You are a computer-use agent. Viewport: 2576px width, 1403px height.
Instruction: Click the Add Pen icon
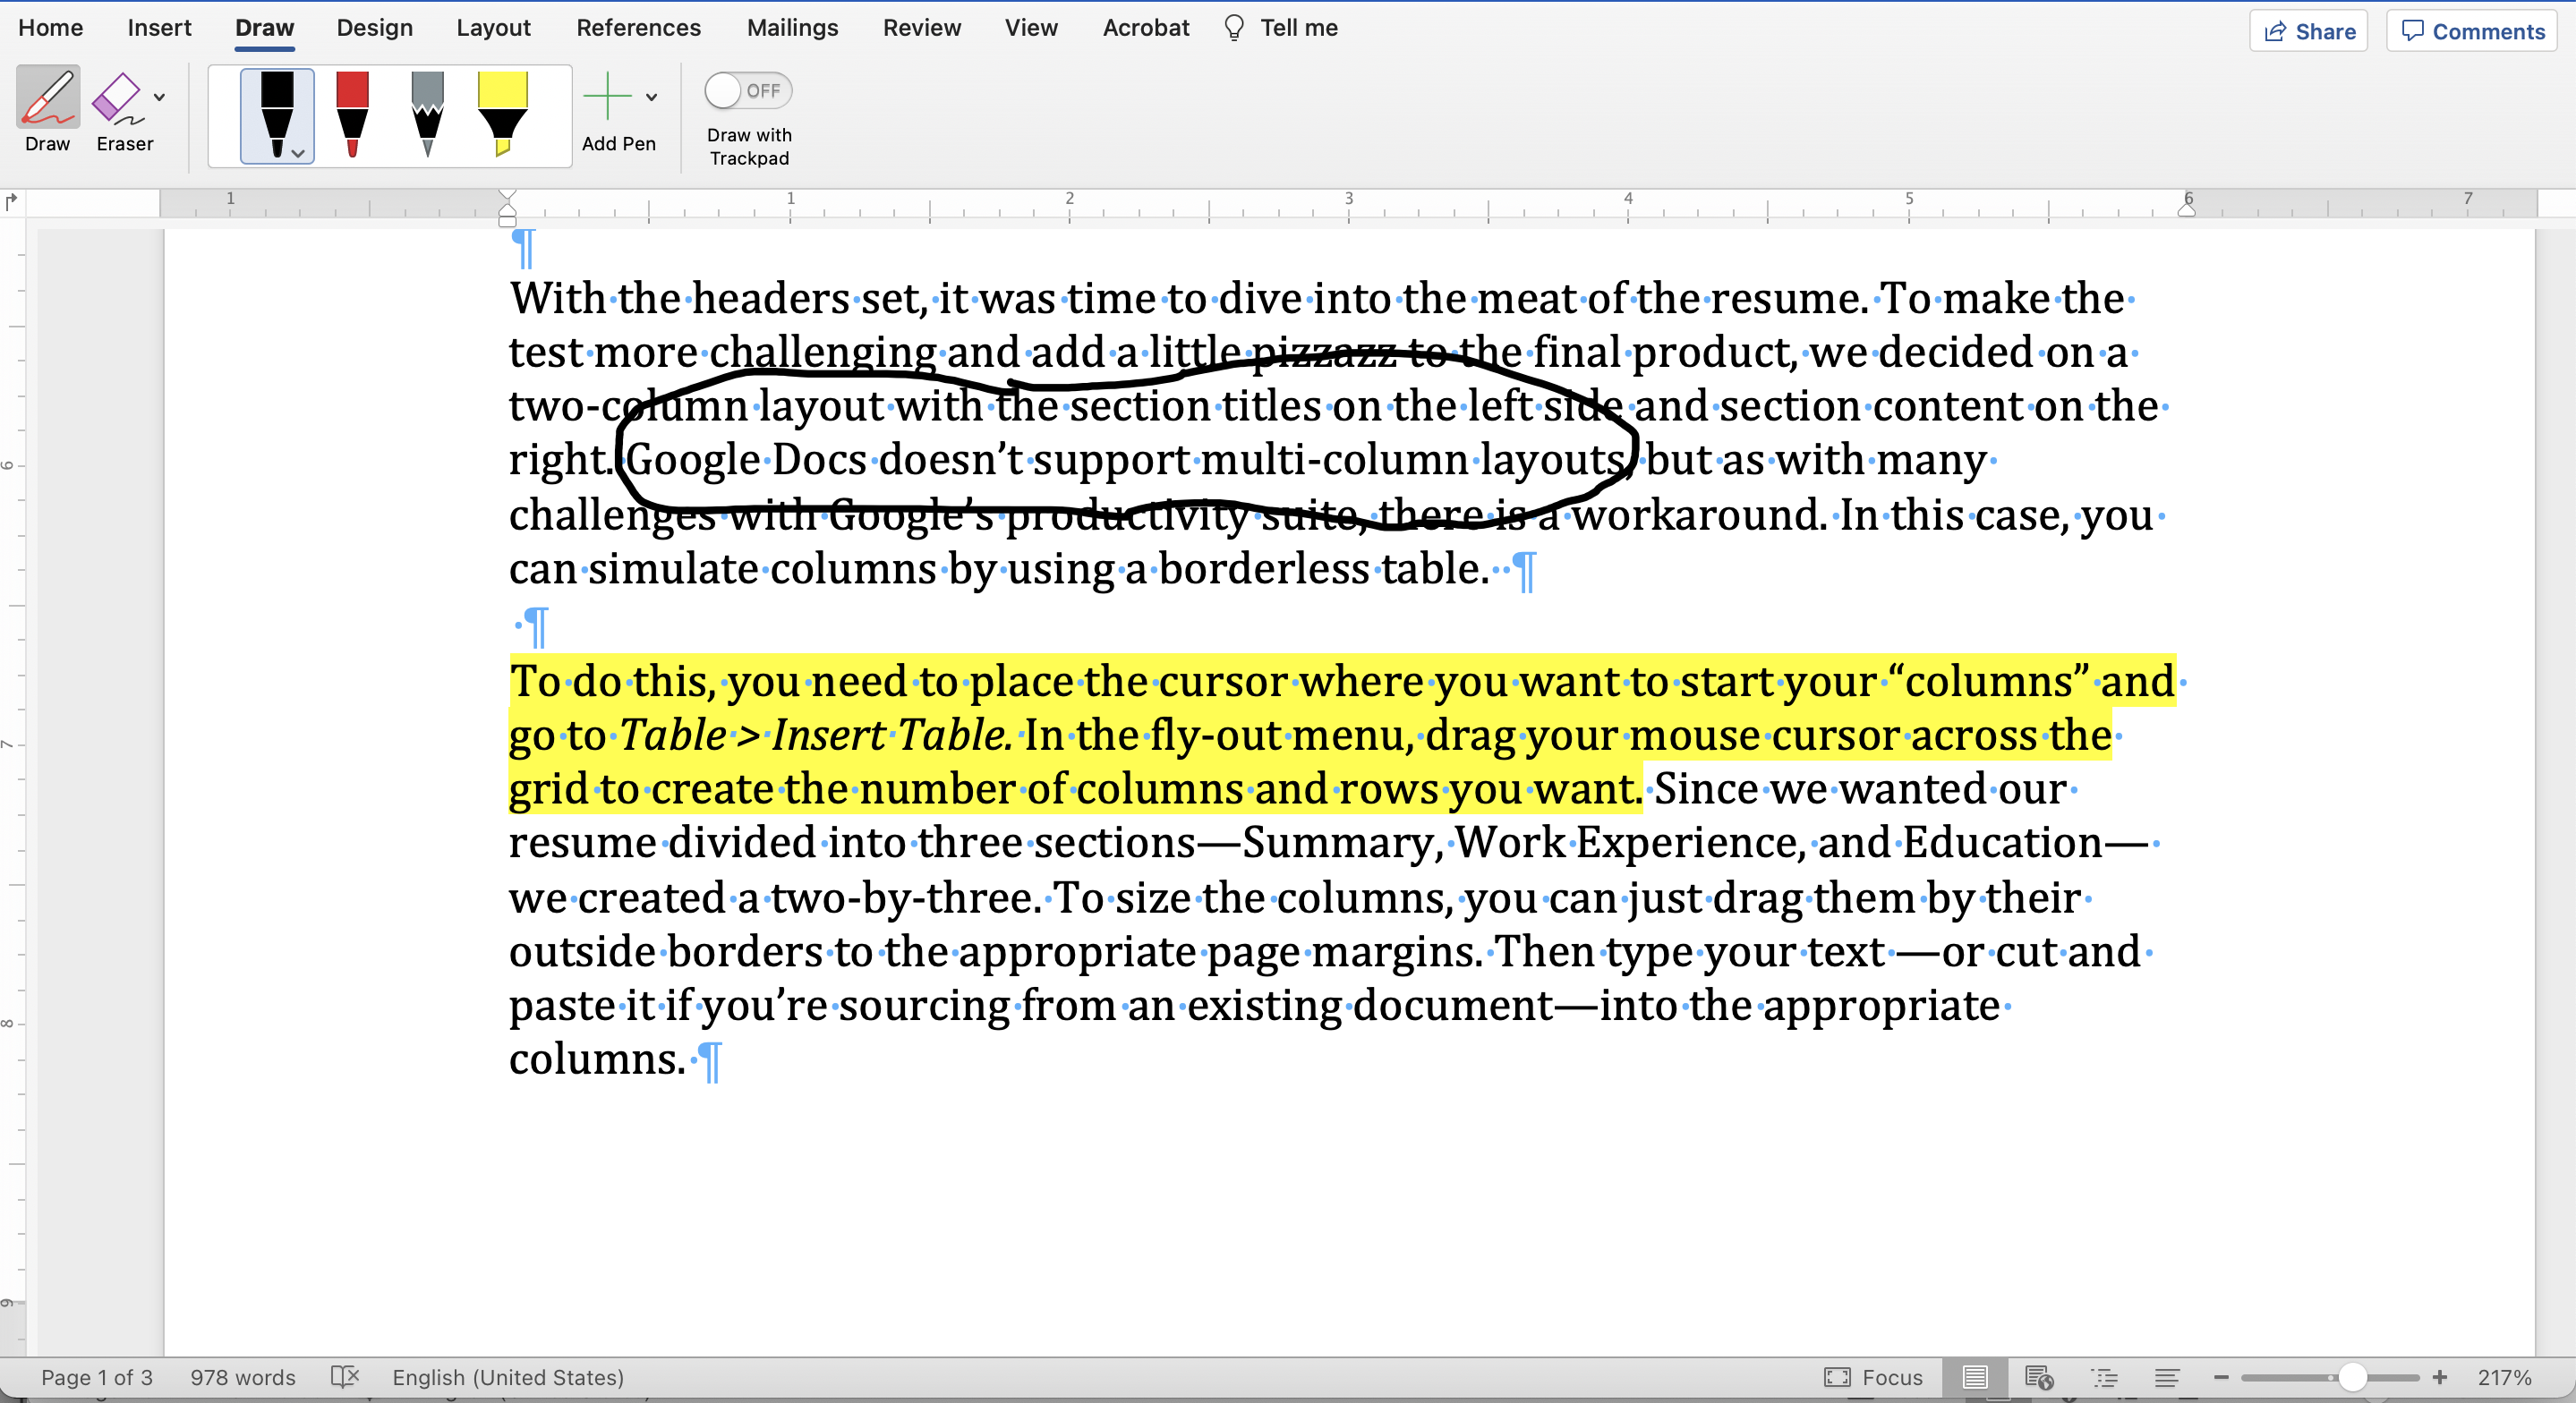click(609, 96)
